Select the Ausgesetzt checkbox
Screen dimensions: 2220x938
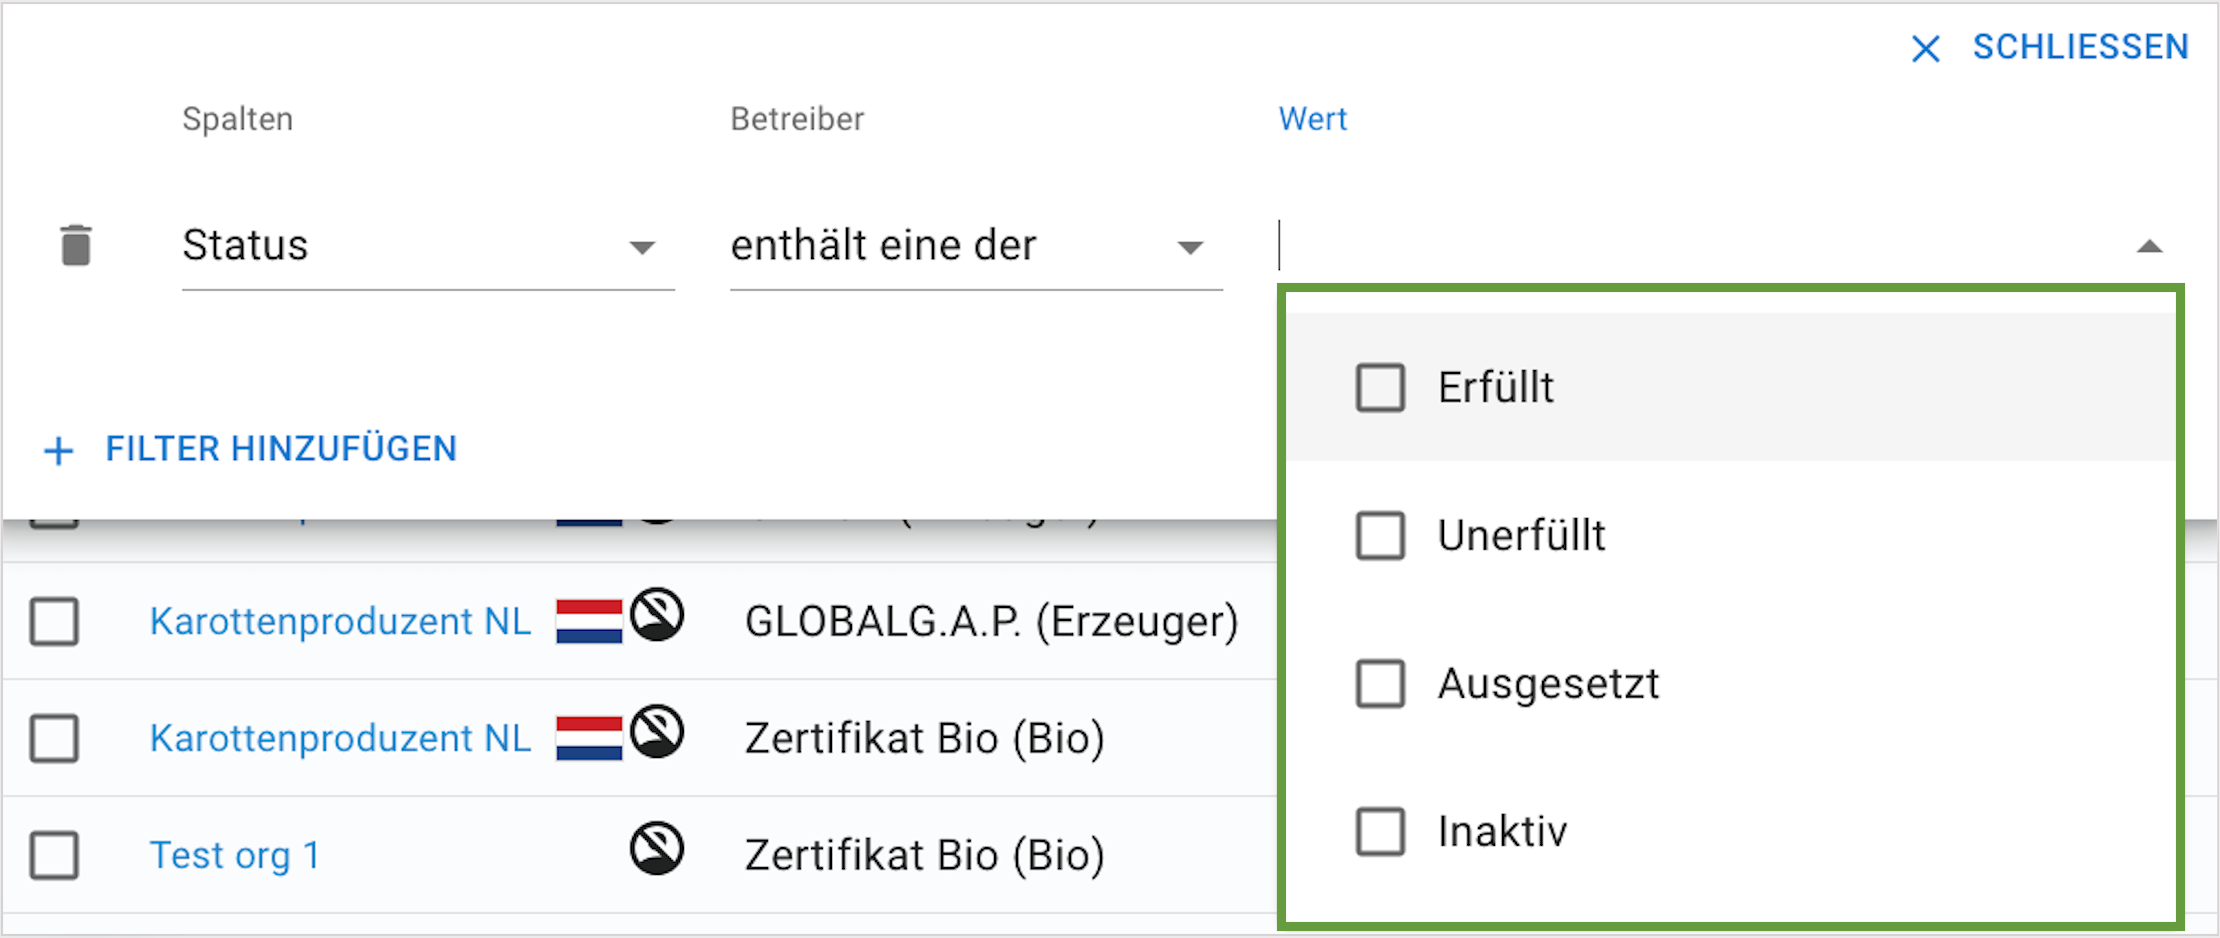coord(1380,683)
